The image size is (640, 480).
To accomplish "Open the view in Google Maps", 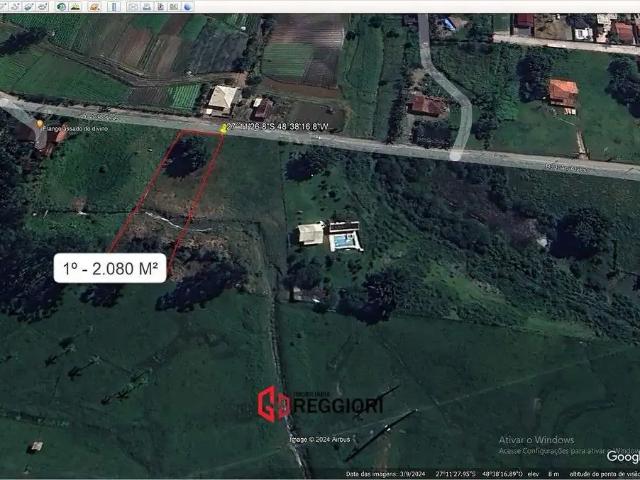I will (174, 6).
